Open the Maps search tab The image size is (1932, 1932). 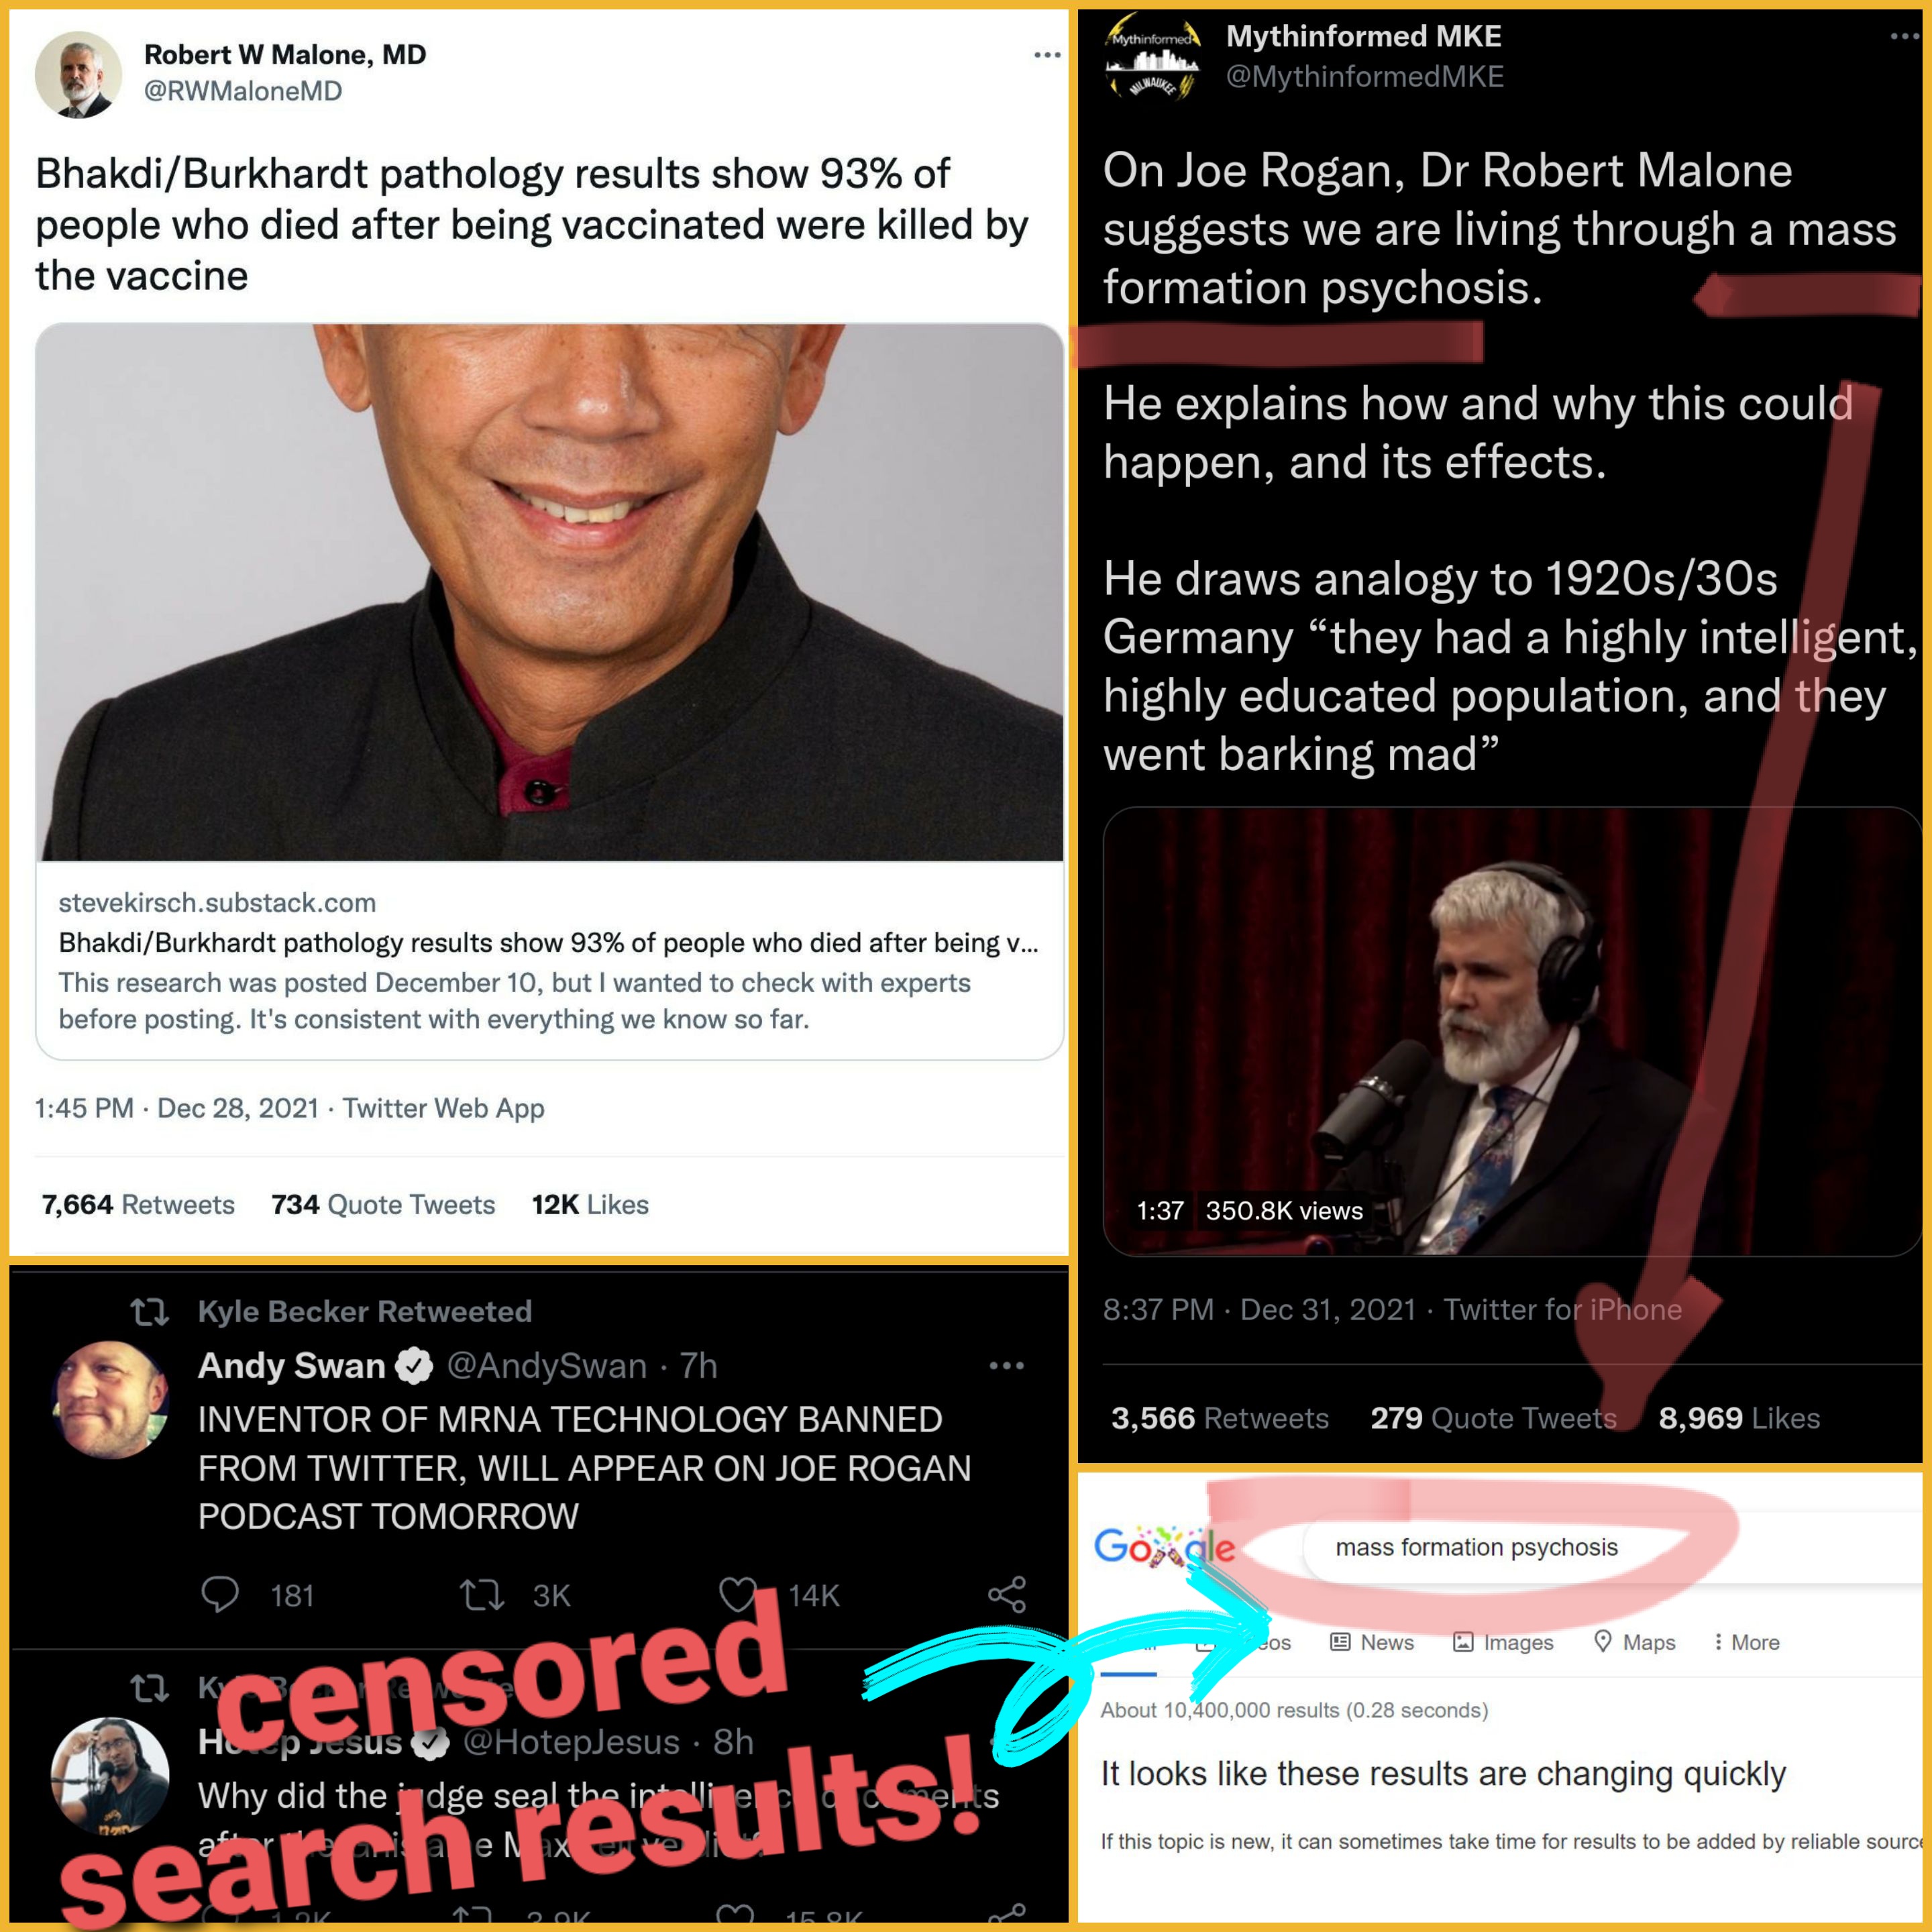pos(1634,1642)
